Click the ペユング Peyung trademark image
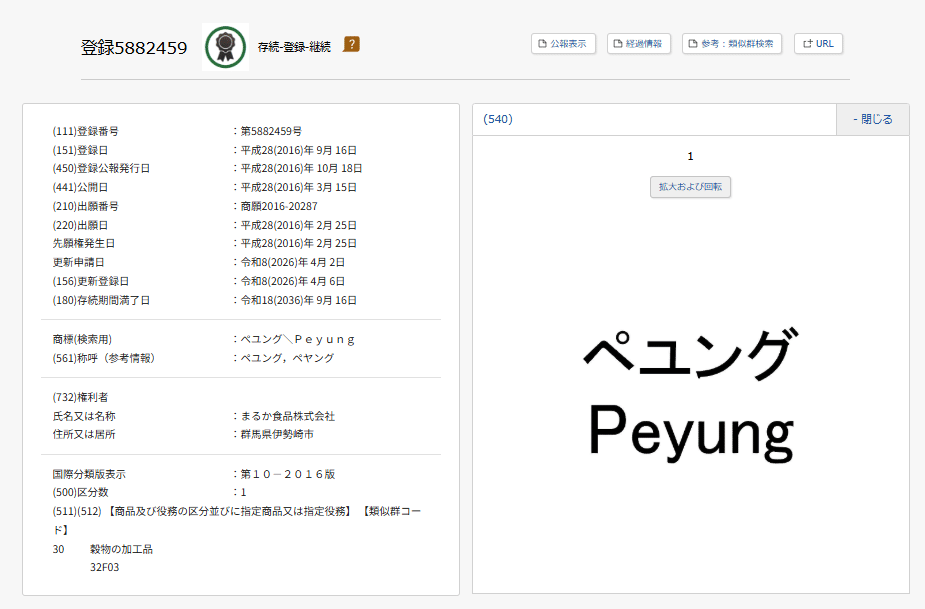The image size is (925, 609). click(691, 394)
